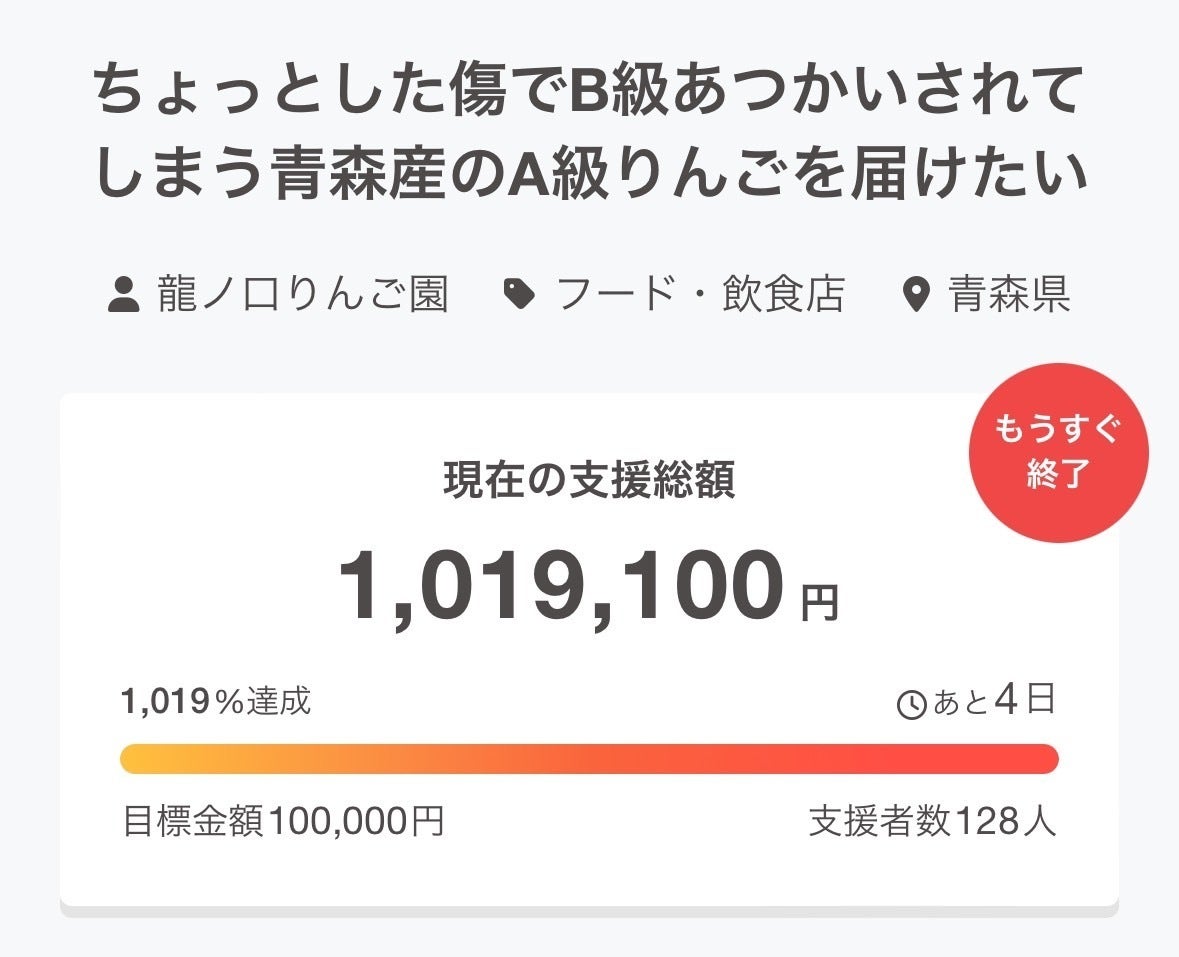Click the red もうすぐ終了 badge

(1059, 453)
